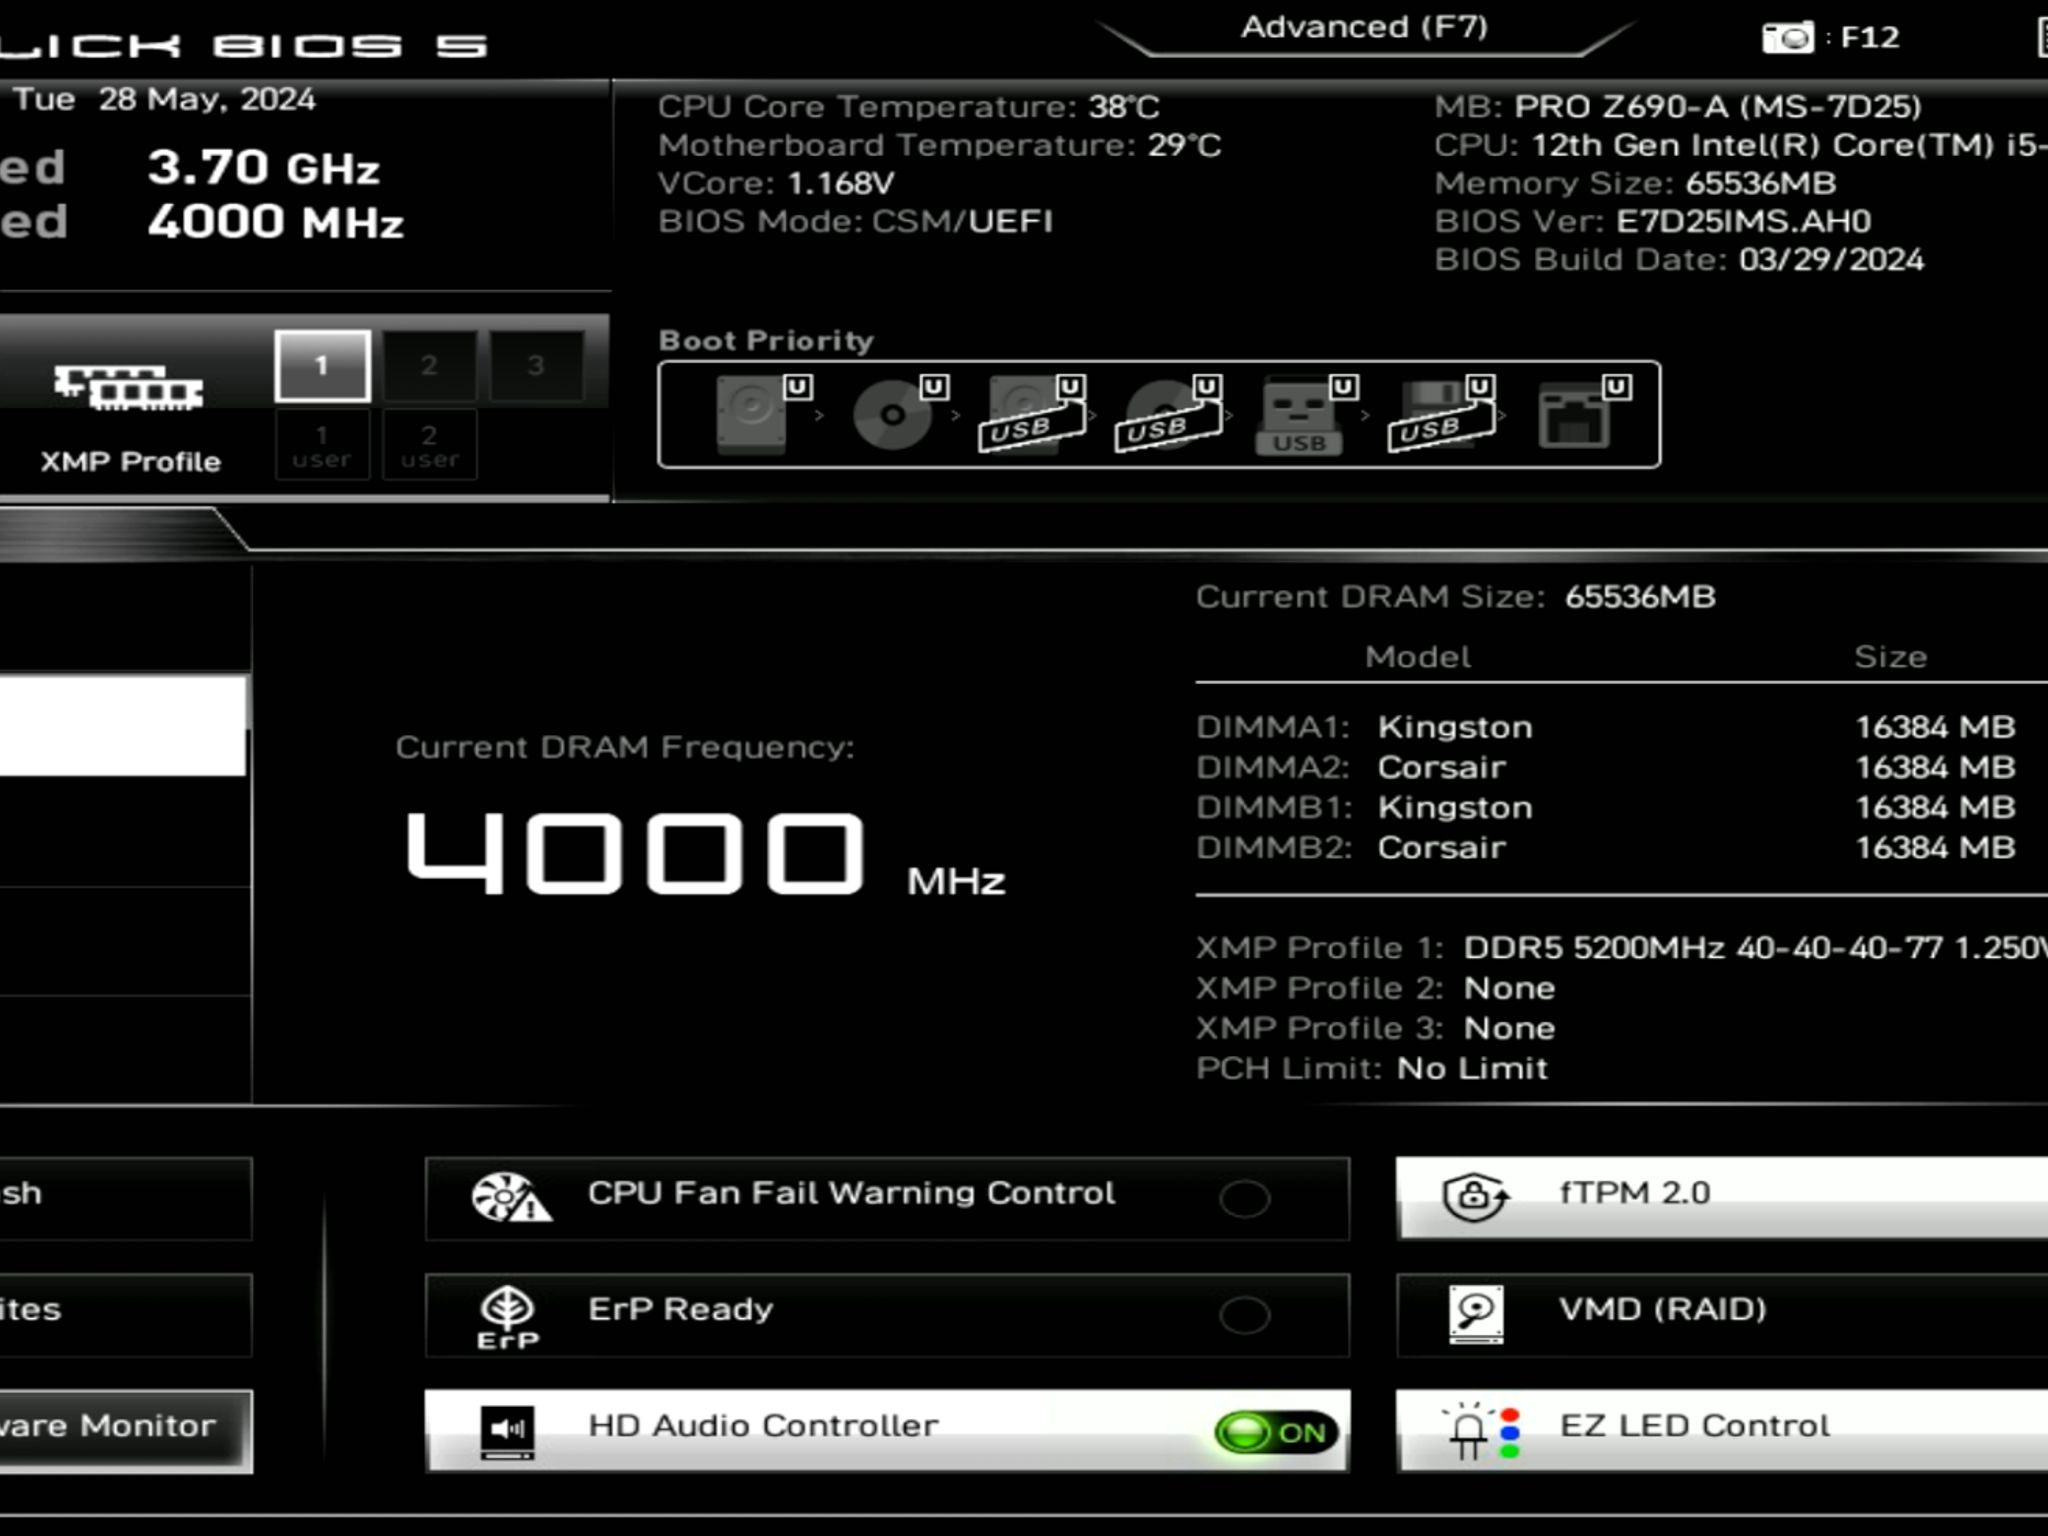Screen dimensions: 2048x1536
Task: Click the HD Audio speaker icon
Action: 508,1432
